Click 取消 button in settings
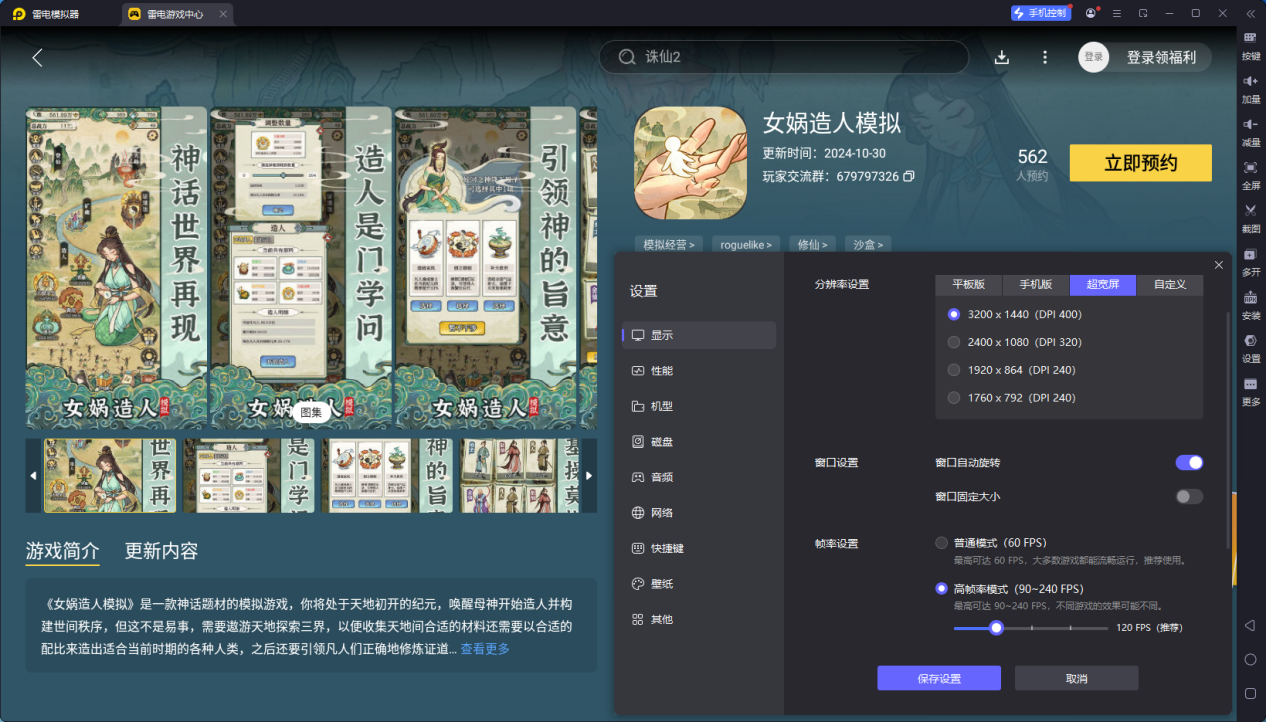 [x=1076, y=678]
